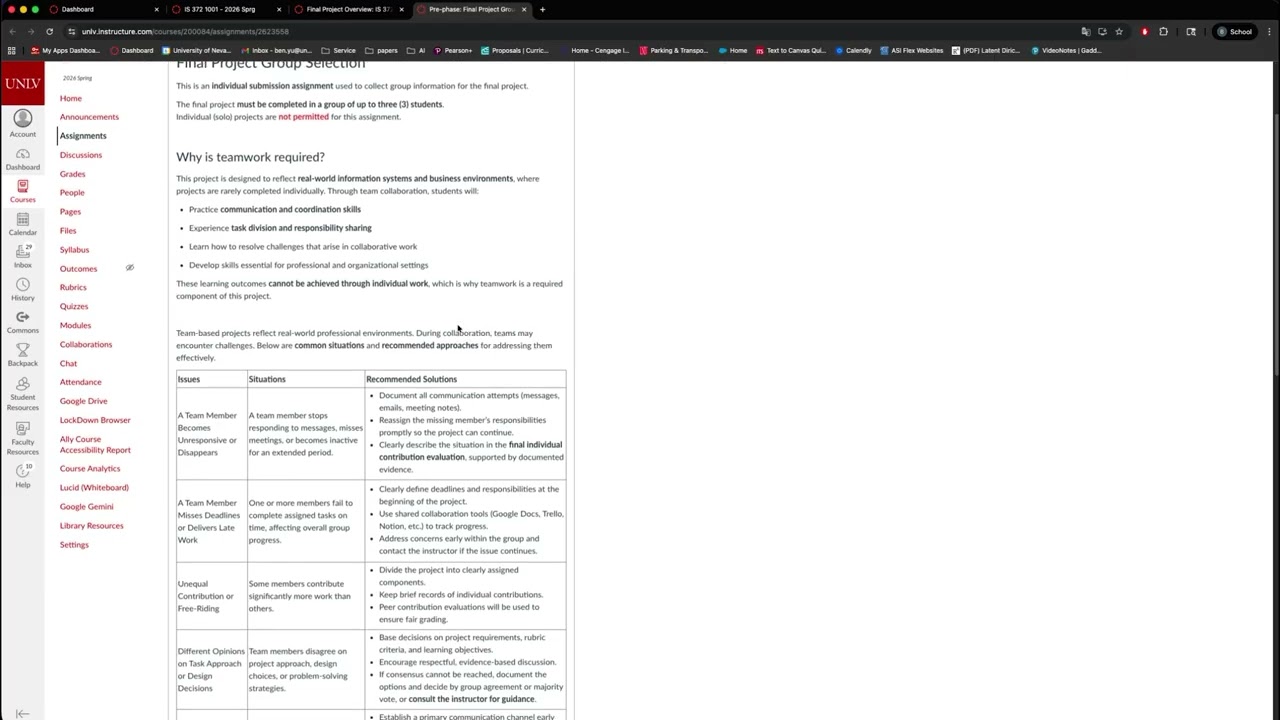The height and width of the screenshot is (720, 1280).
Task: Open the Backpack global navigation icon
Action: [x=22, y=356]
